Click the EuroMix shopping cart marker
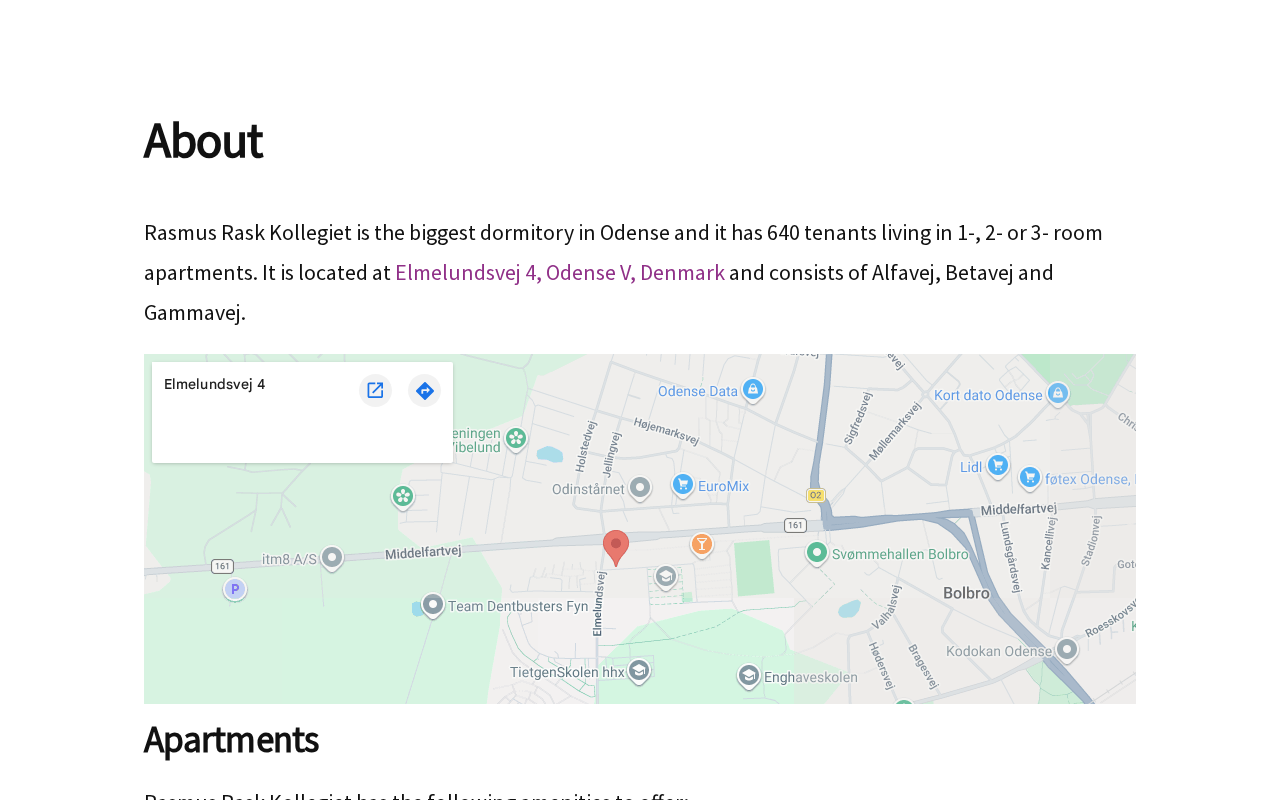Screen dimensions: 1280x800 pyautogui.click(x=683, y=485)
